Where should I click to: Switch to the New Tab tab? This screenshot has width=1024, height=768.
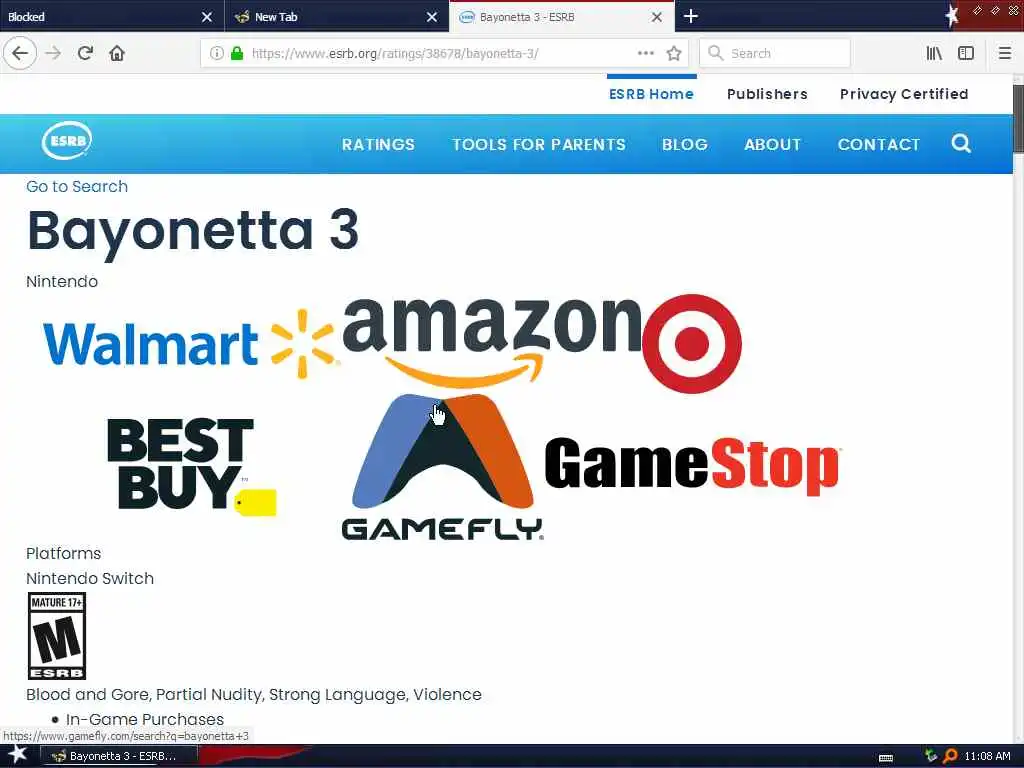337,16
